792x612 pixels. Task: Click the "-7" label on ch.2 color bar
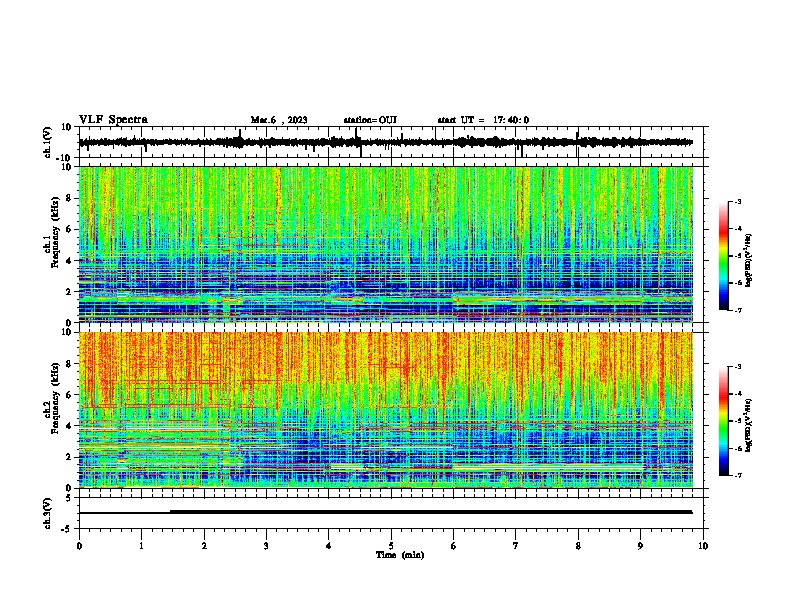click(737, 475)
